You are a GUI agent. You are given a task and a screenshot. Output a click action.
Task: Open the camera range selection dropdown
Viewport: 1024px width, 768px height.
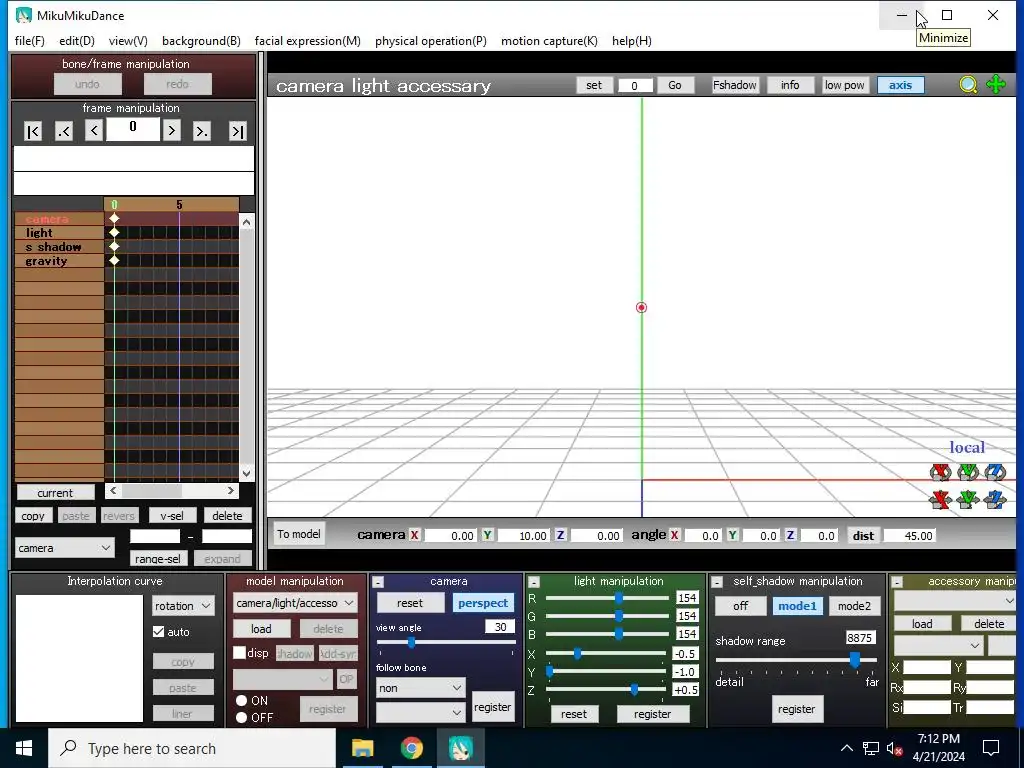point(65,548)
